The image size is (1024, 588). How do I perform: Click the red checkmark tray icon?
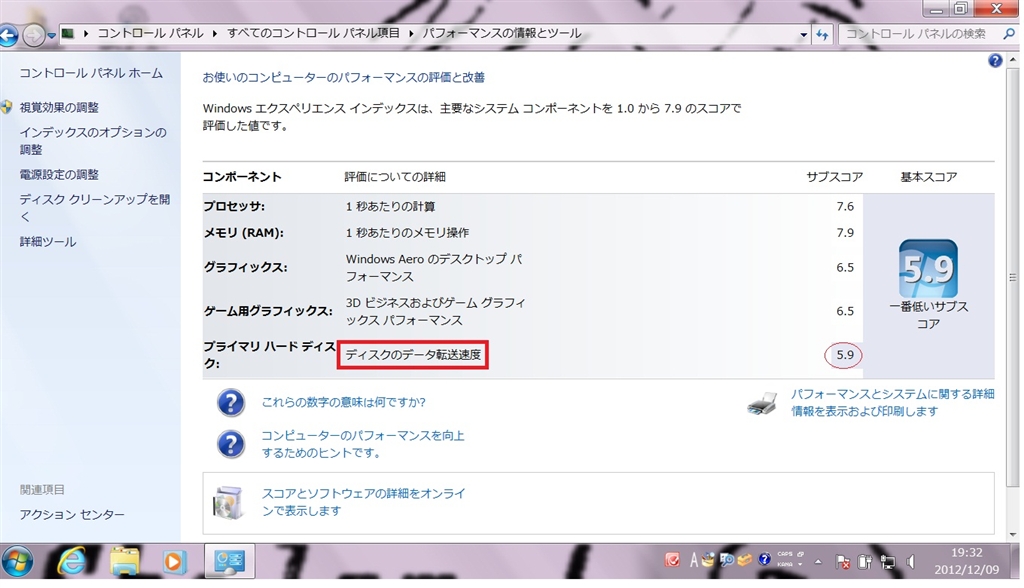672,561
